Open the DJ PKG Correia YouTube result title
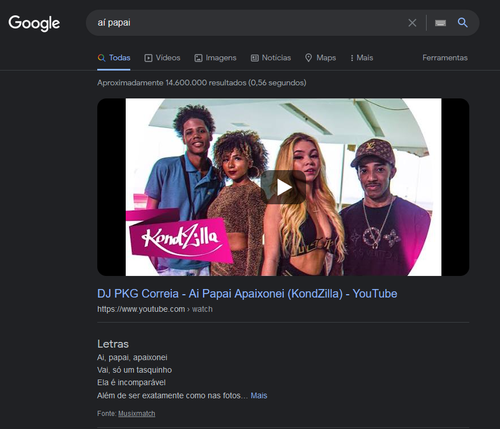Image resolution: width=500 pixels, height=429 pixels. (247, 294)
